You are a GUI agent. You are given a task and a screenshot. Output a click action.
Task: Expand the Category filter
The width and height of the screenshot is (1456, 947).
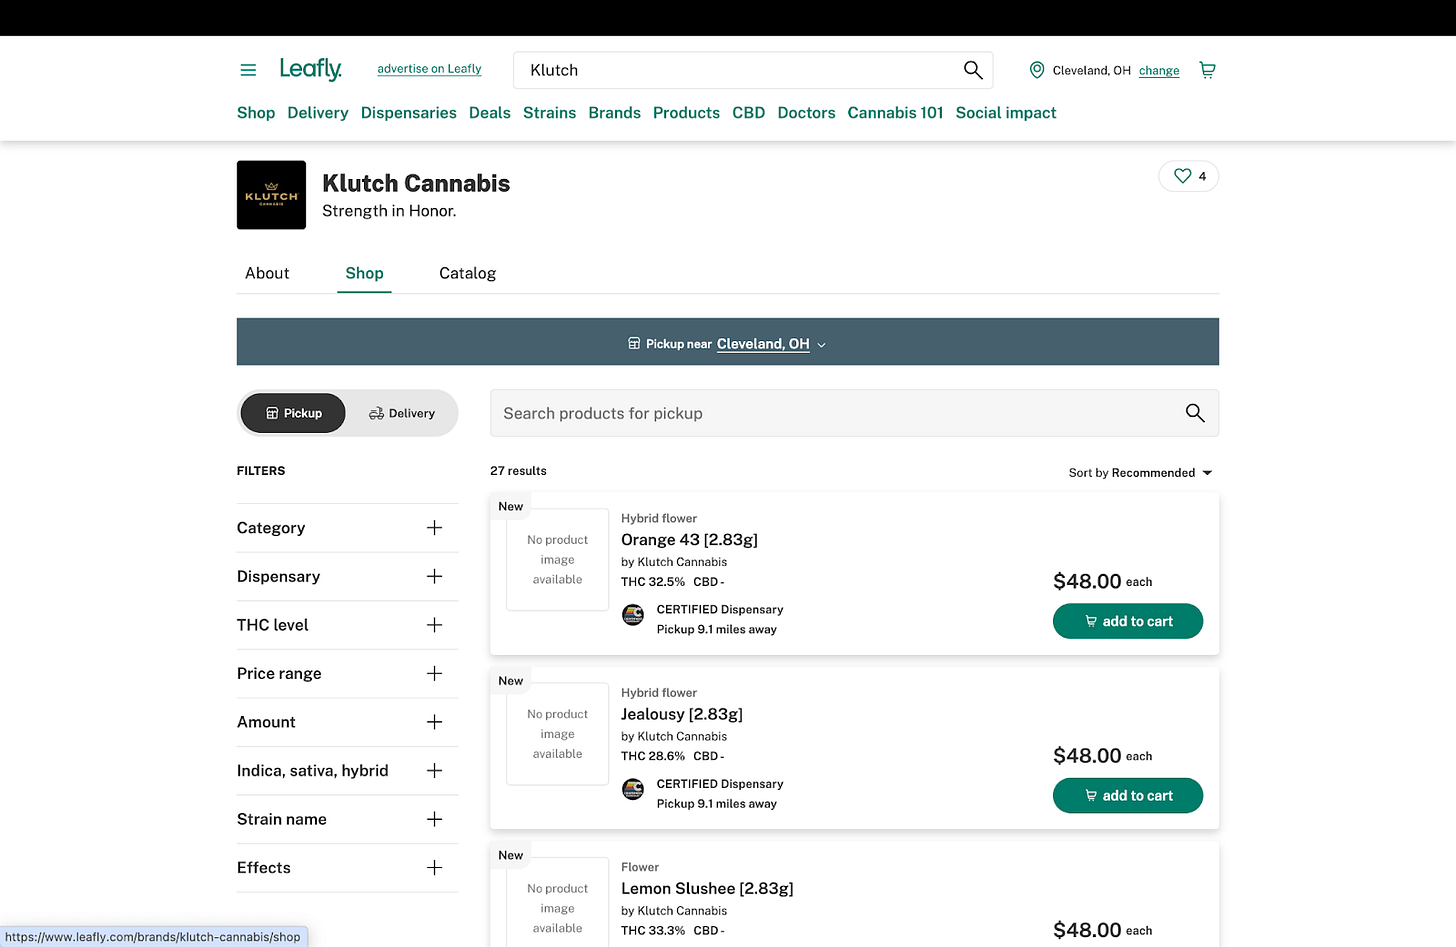click(347, 528)
